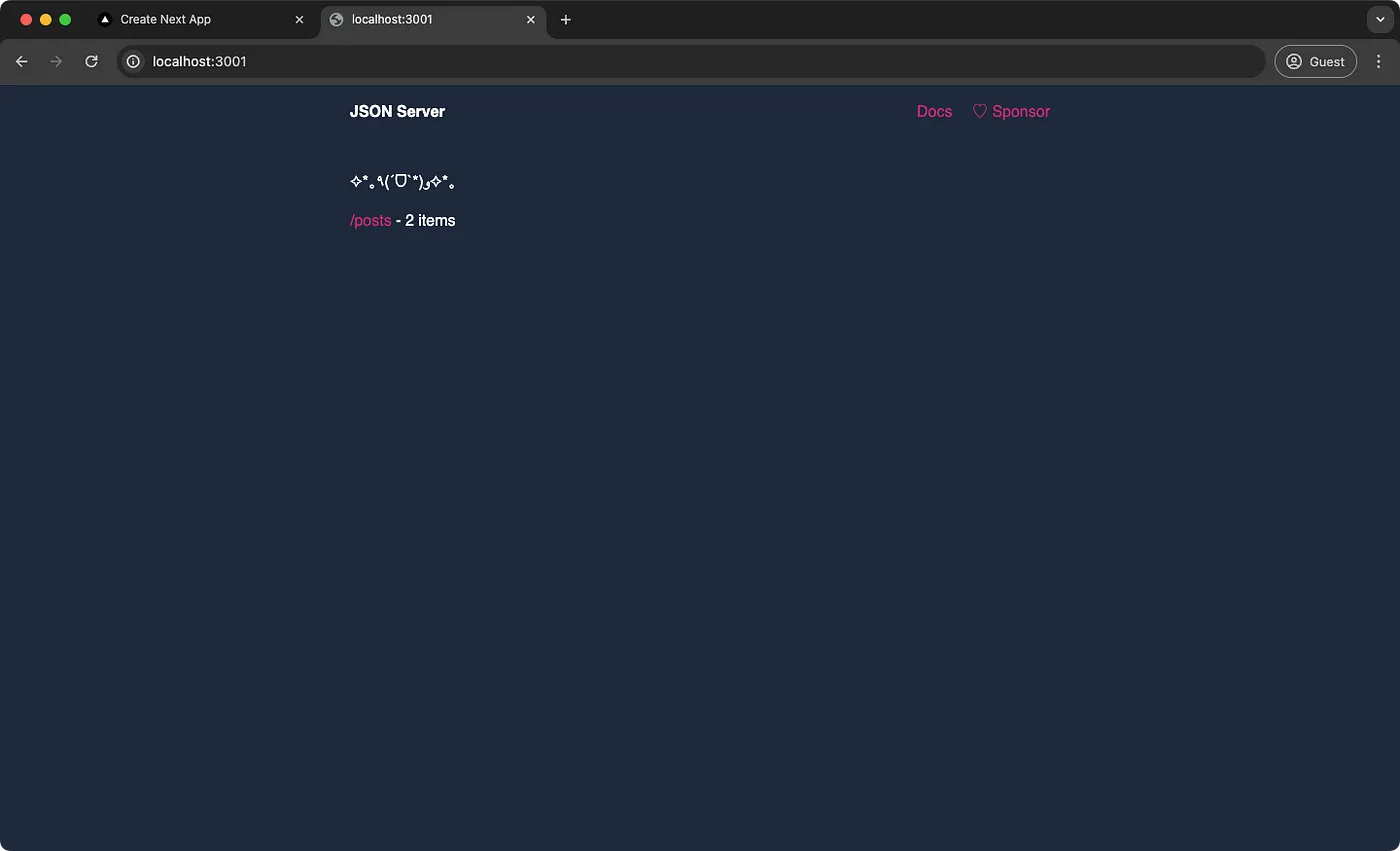Open the Sponsor link

click(x=1020, y=111)
